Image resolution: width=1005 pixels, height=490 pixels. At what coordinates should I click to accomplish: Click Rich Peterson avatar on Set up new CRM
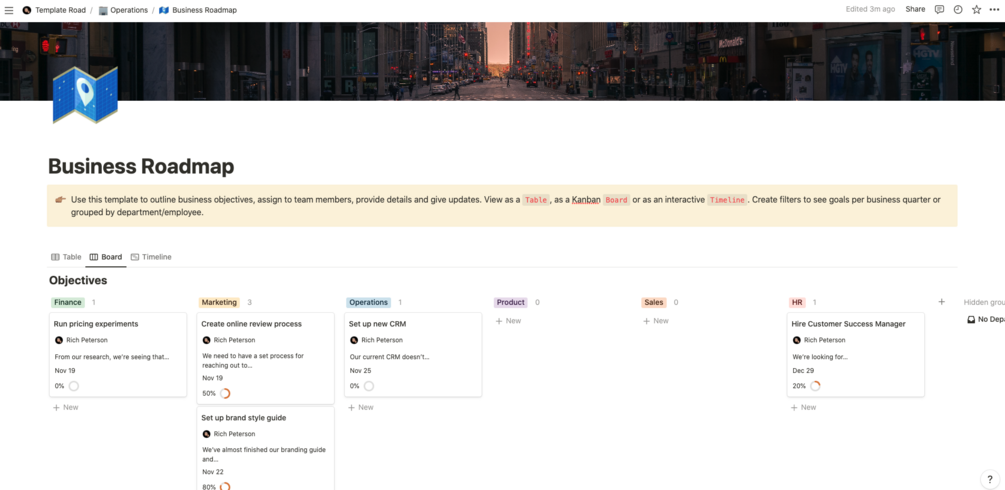pos(354,340)
